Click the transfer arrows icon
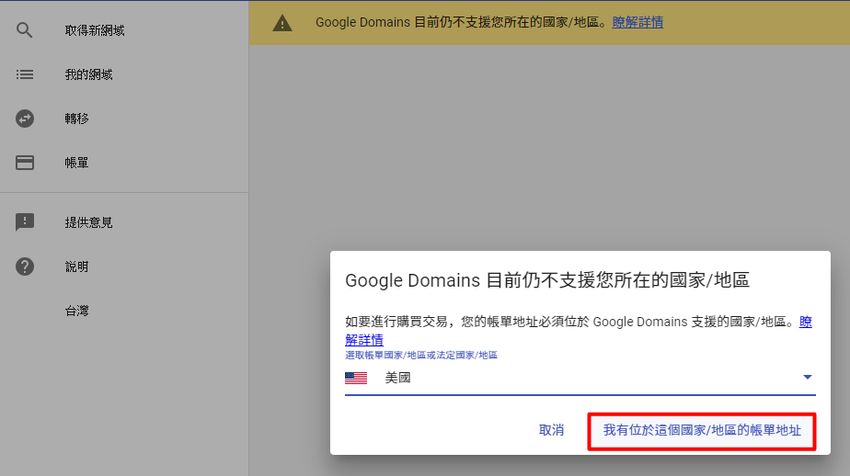 coord(24,118)
